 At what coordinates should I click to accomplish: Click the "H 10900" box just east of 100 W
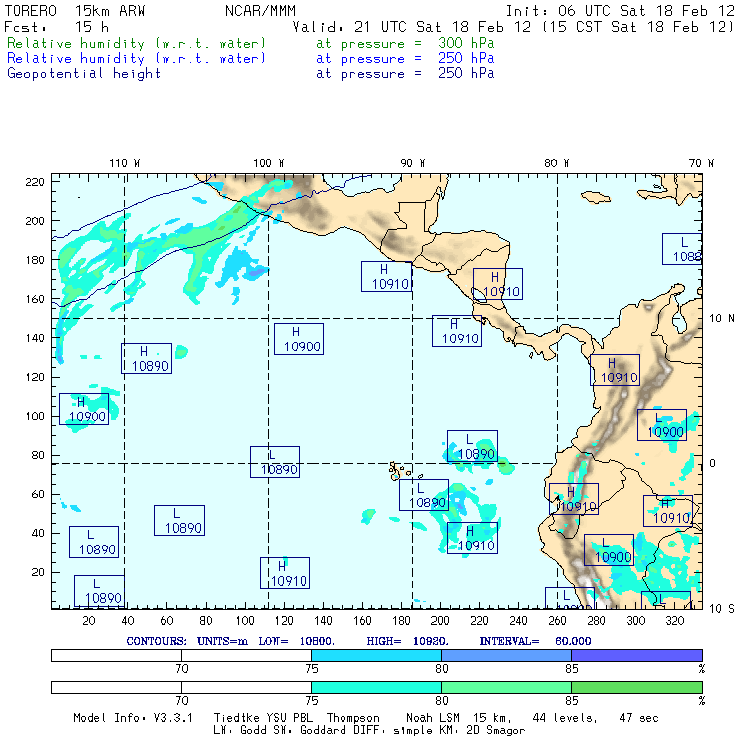(299, 339)
